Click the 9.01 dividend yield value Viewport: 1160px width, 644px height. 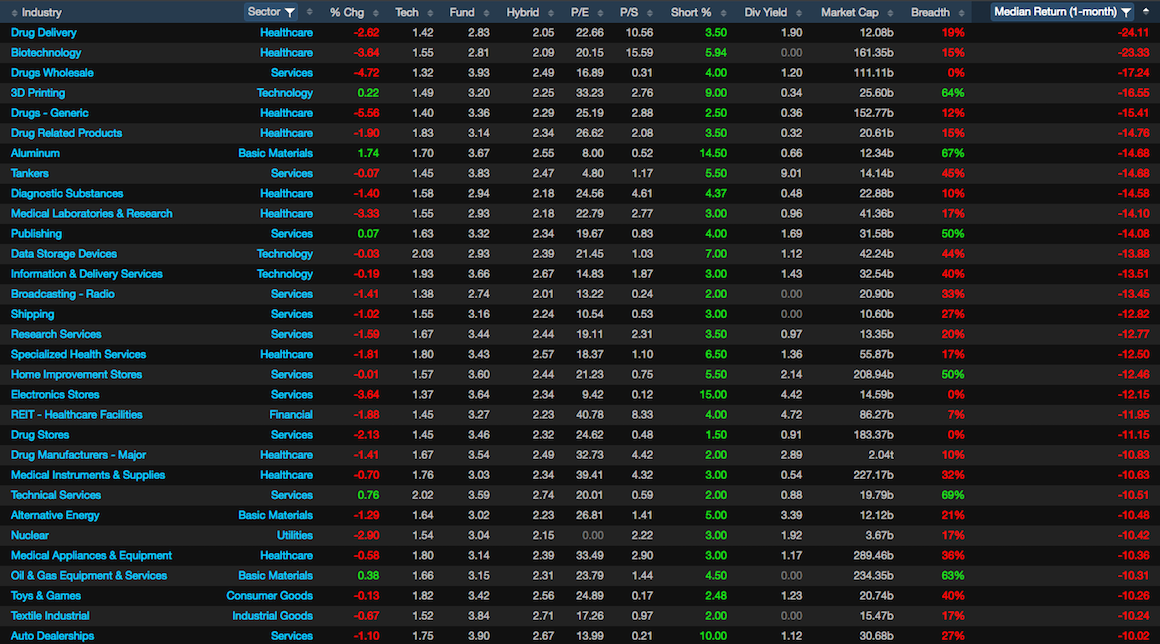(x=791, y=173)
